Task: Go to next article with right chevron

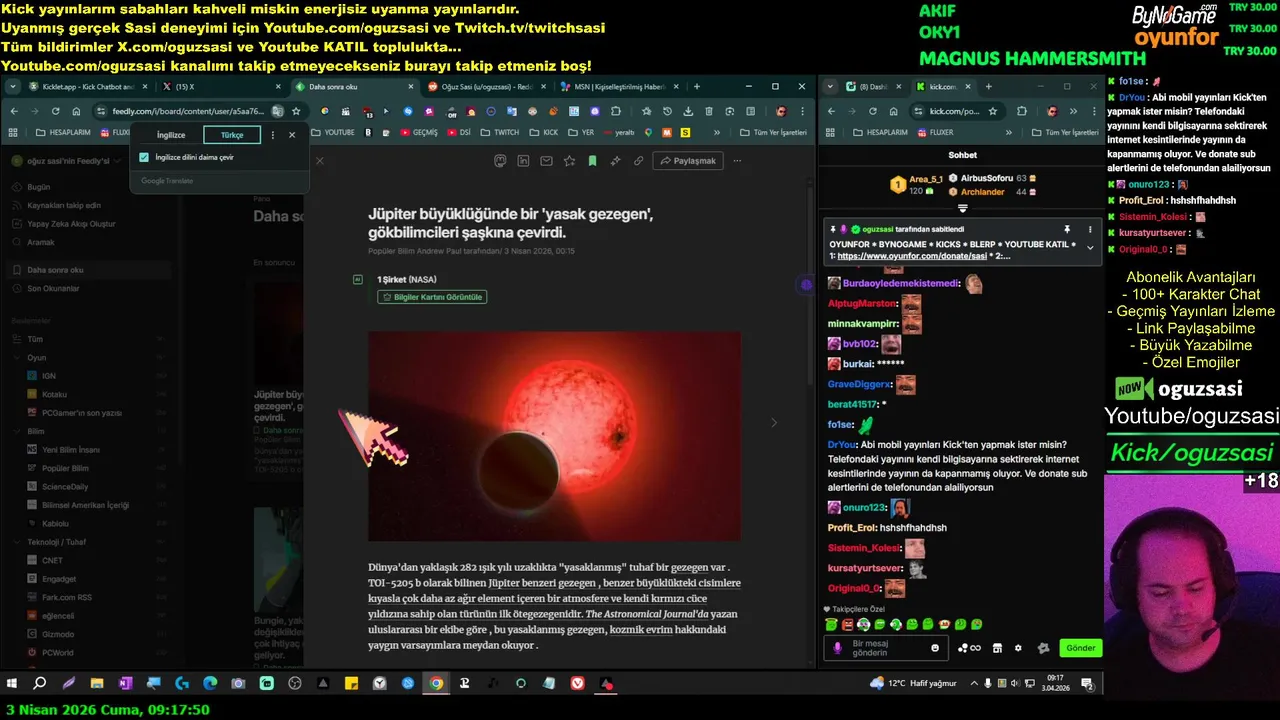Action: [x=773, y=423]
